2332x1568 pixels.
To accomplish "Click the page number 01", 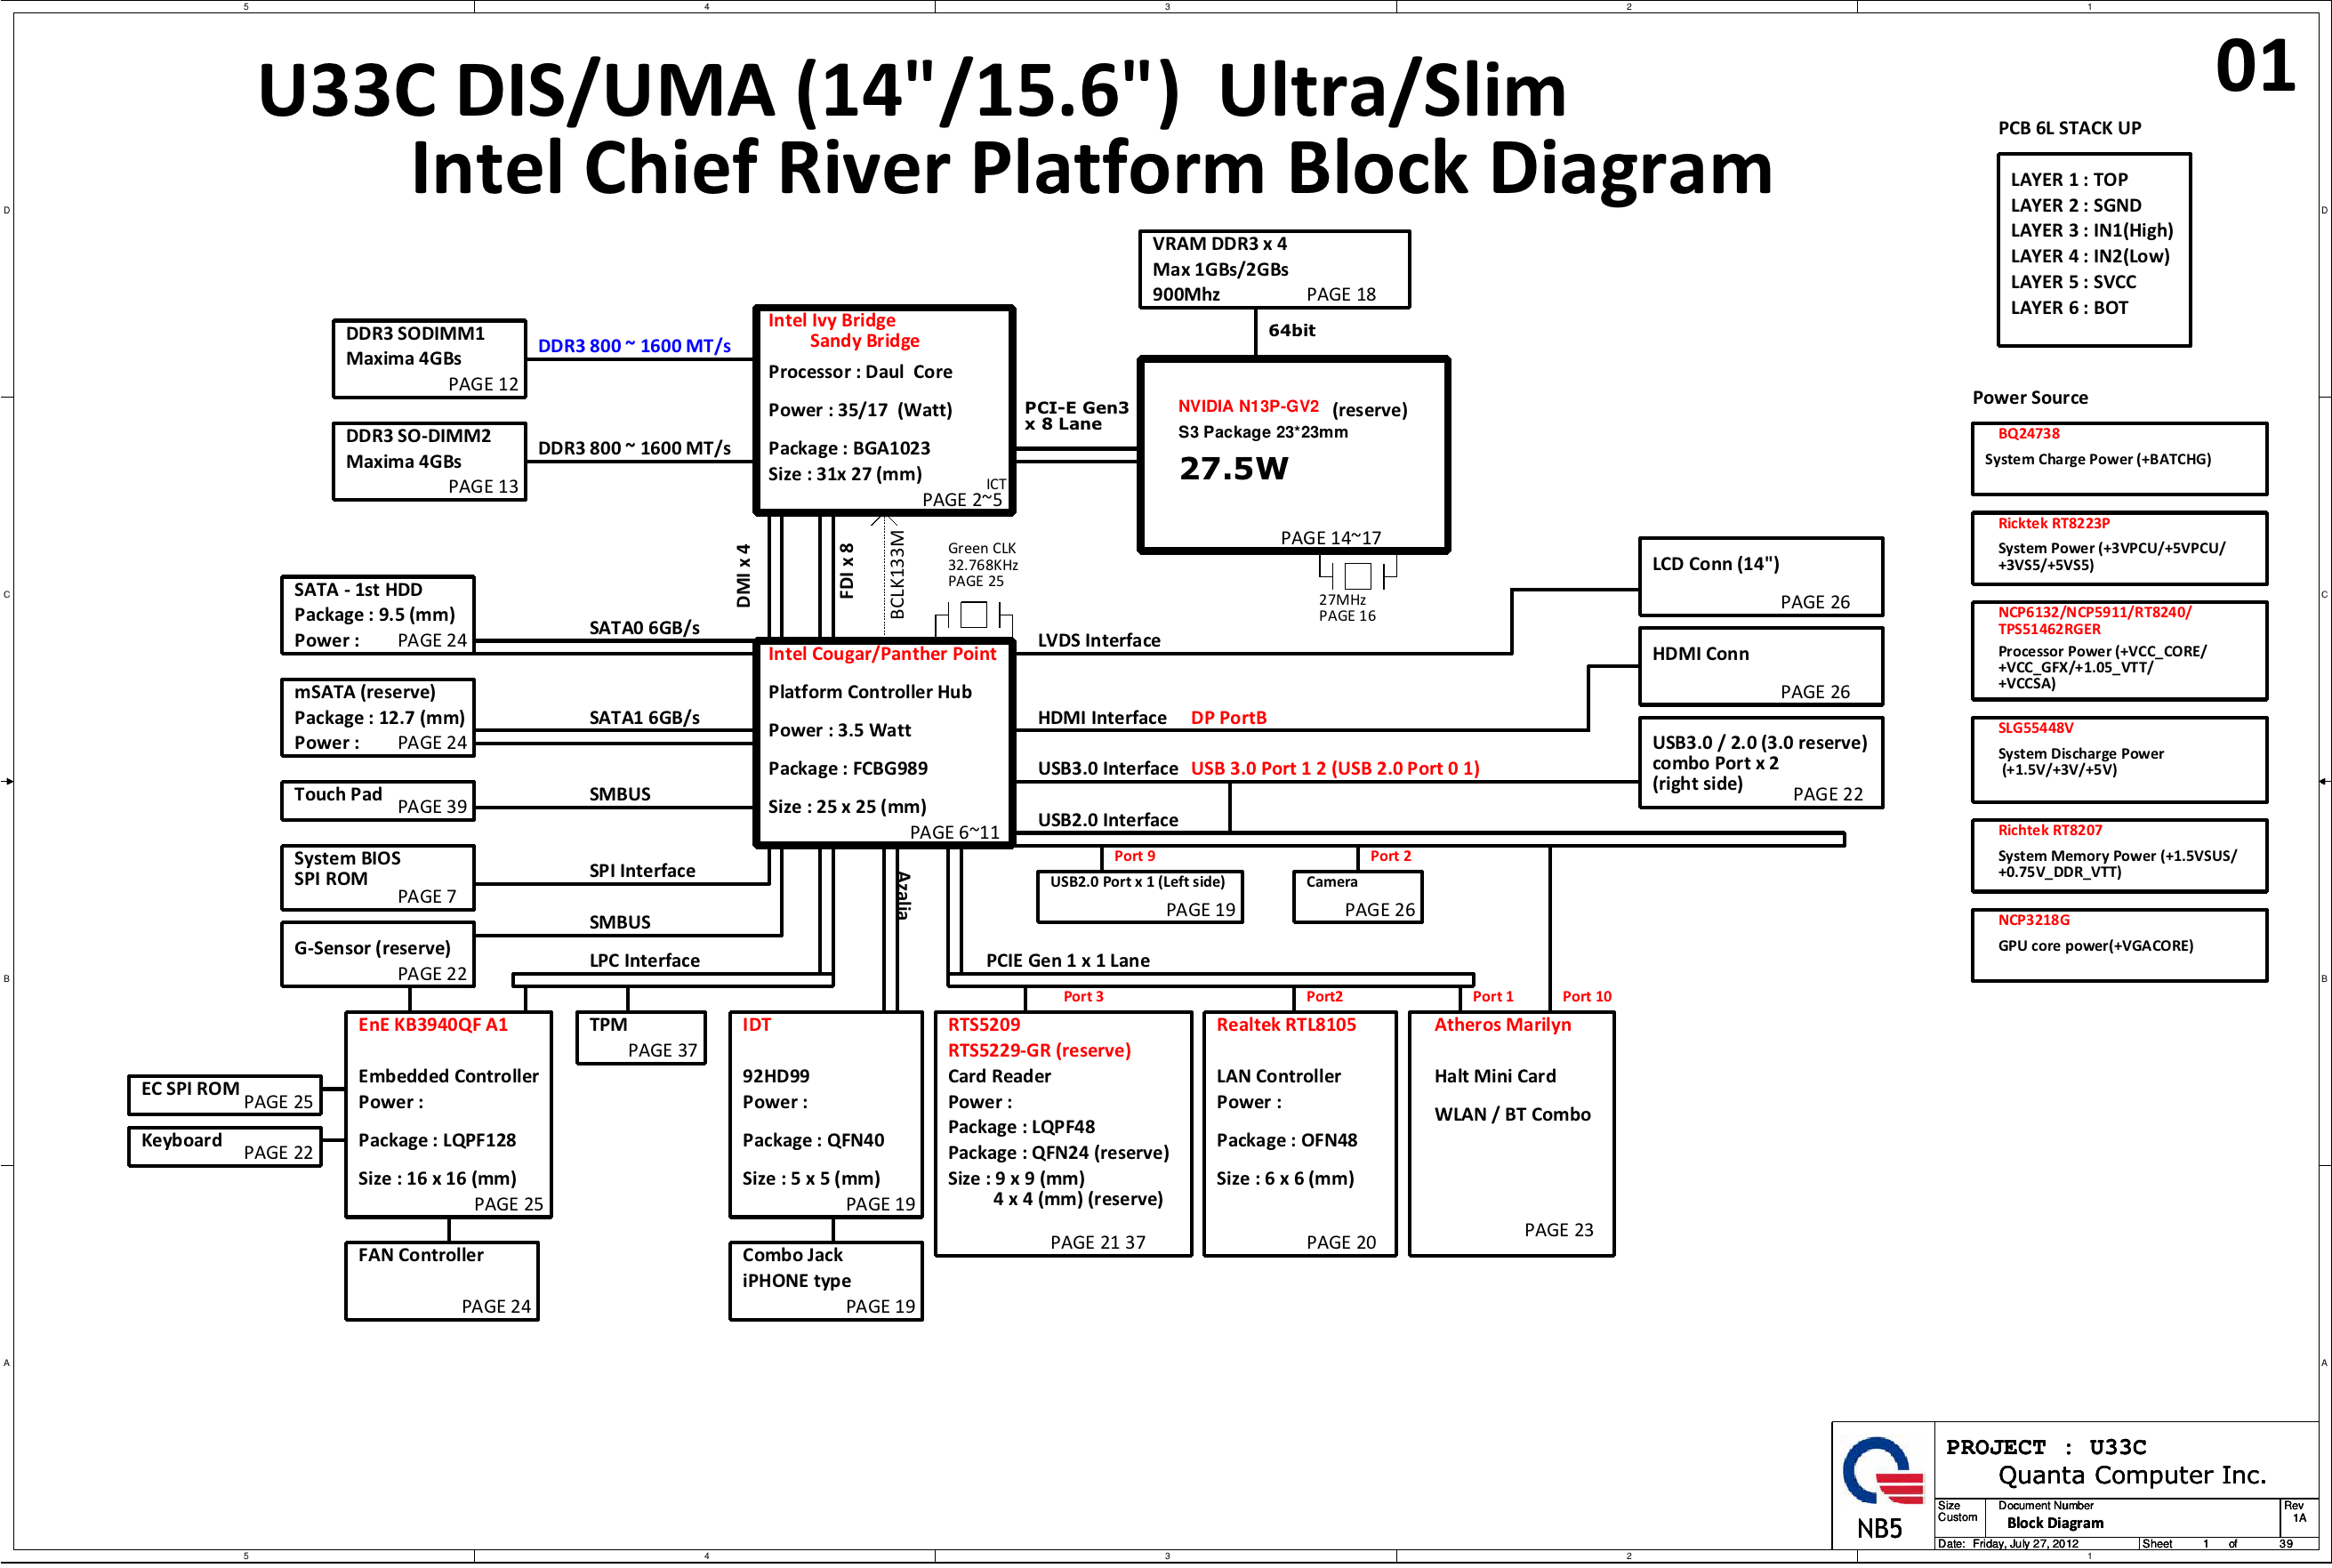I will coord(2255,67).
